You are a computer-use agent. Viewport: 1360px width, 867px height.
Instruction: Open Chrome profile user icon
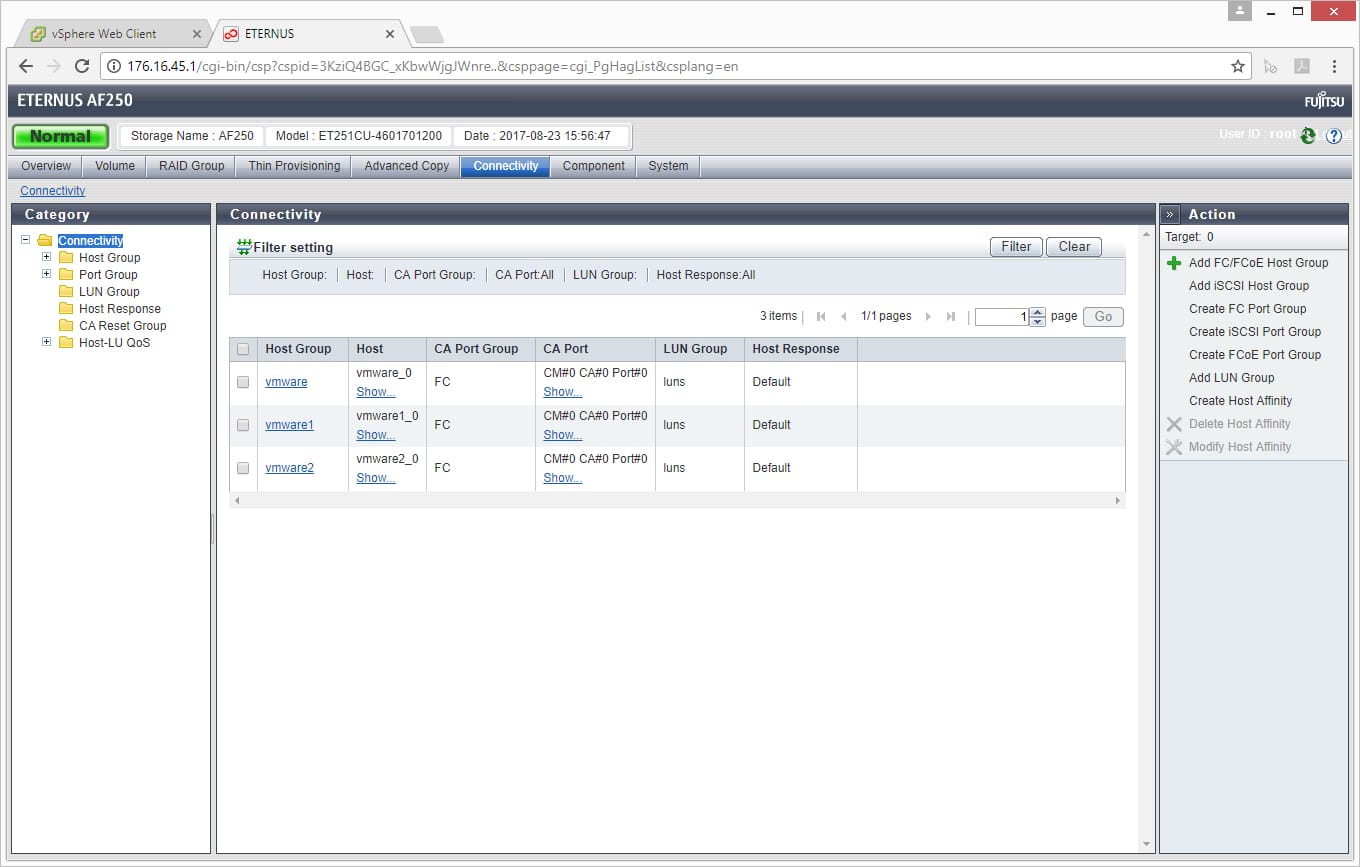pos(1240,11)
